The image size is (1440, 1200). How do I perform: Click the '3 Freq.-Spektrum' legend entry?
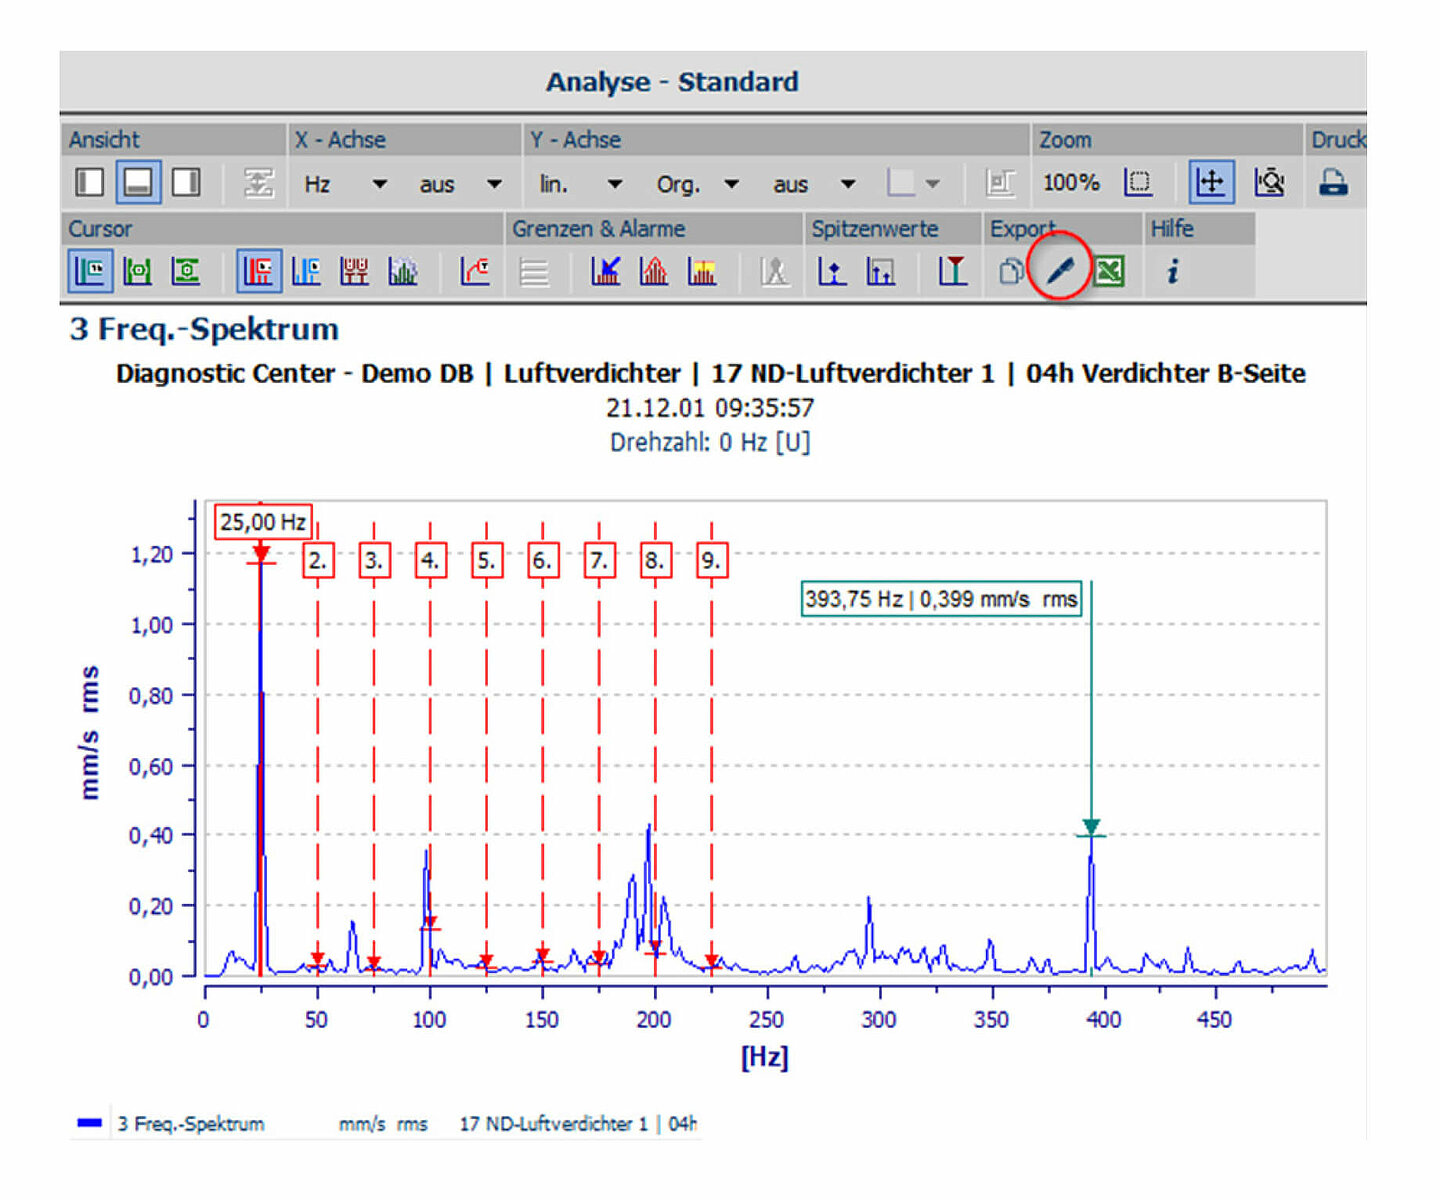(x=191, y=1124)
